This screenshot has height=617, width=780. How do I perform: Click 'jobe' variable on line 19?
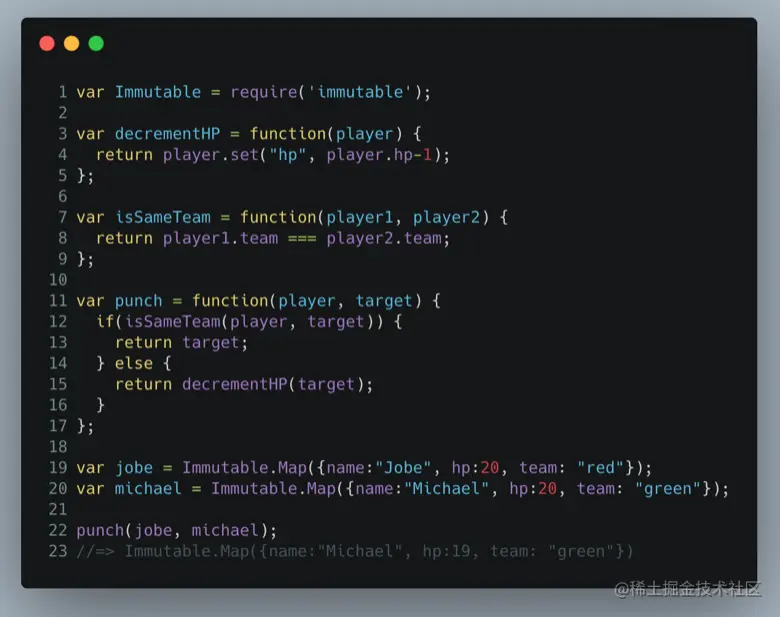134,468
